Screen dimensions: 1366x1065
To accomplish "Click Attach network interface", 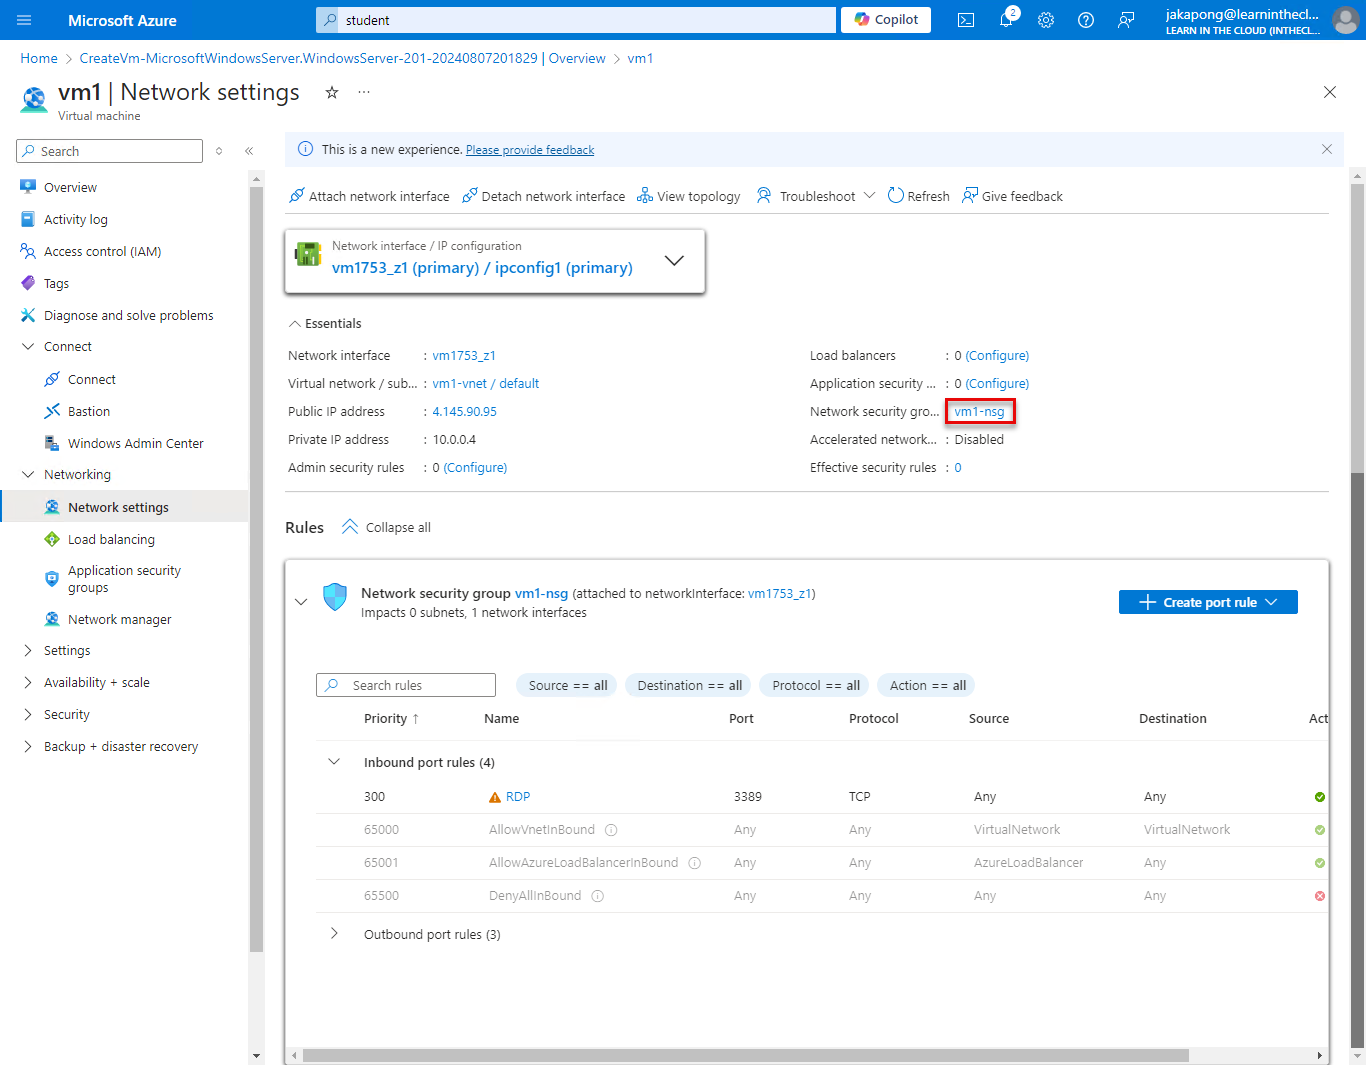I will pyautogui.click(x=369, y=196).
